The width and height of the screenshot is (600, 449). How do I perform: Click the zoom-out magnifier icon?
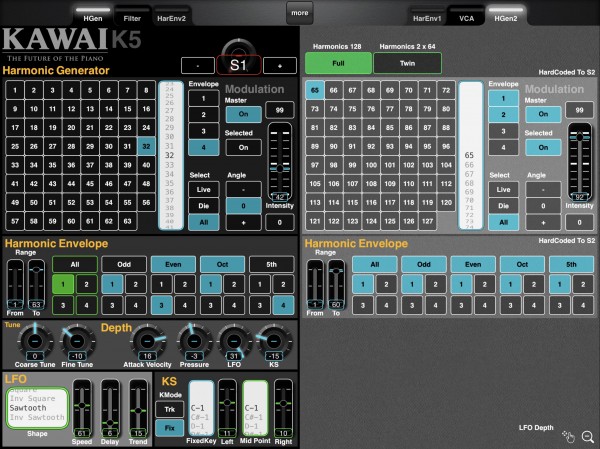coord(588,436)
